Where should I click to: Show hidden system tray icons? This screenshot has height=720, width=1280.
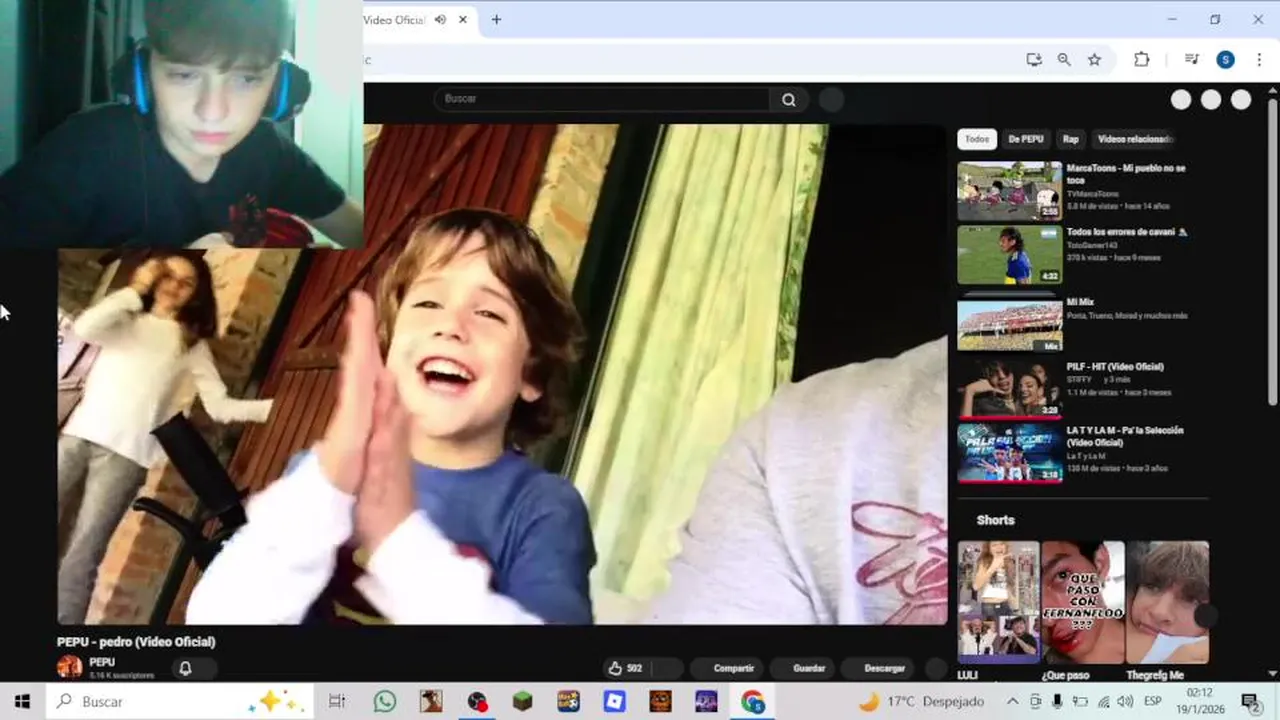(1012, 702)
